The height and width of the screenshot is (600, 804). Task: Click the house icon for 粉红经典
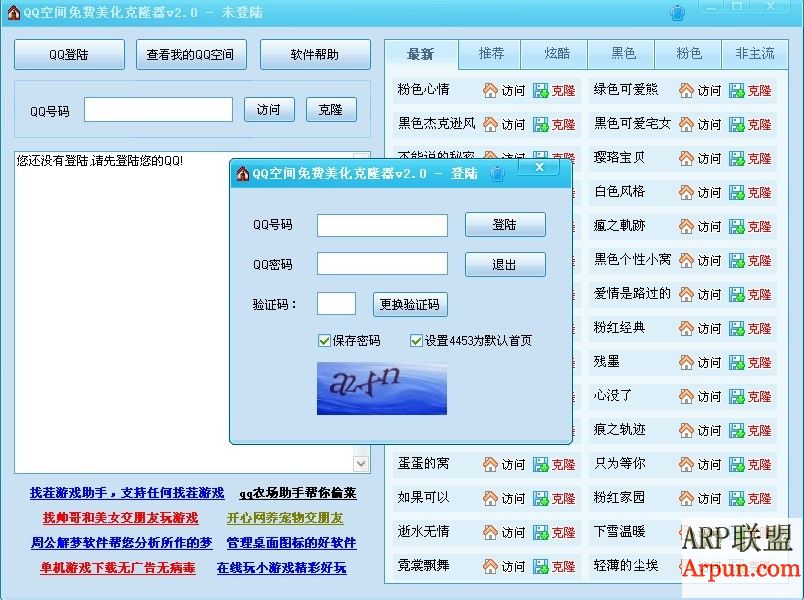click(686, 328)
